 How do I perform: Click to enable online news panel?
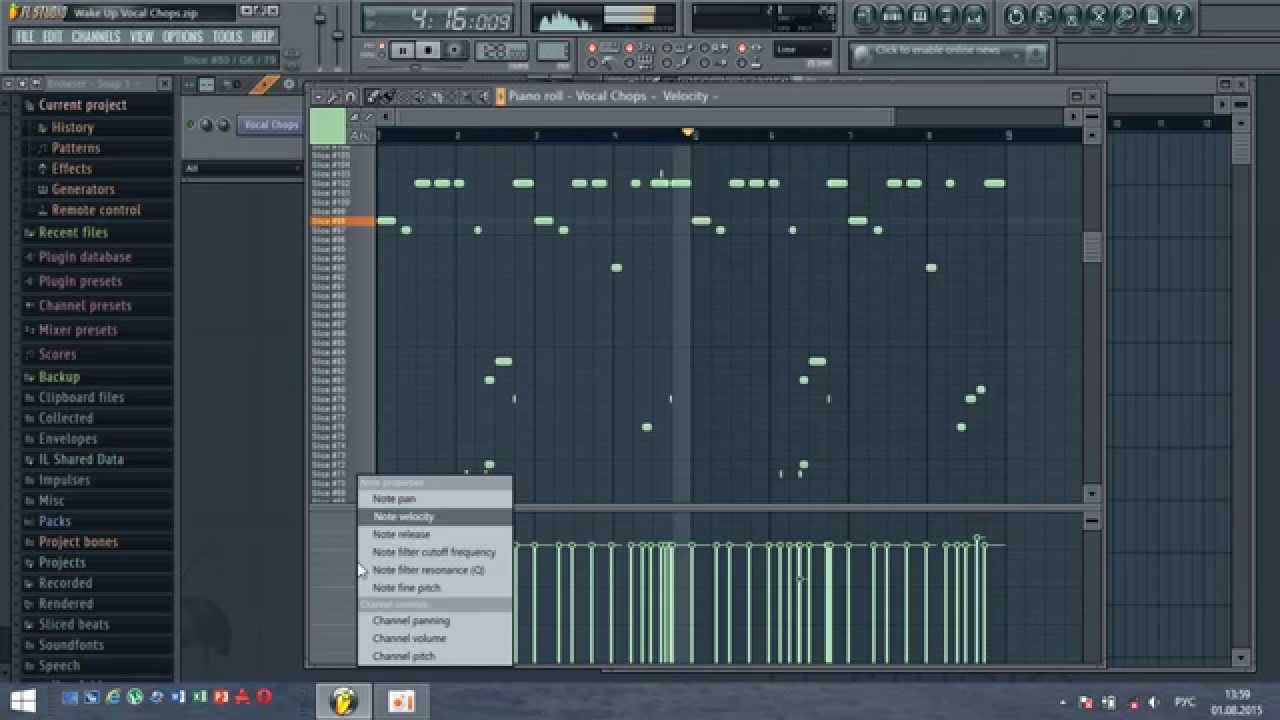949,53
